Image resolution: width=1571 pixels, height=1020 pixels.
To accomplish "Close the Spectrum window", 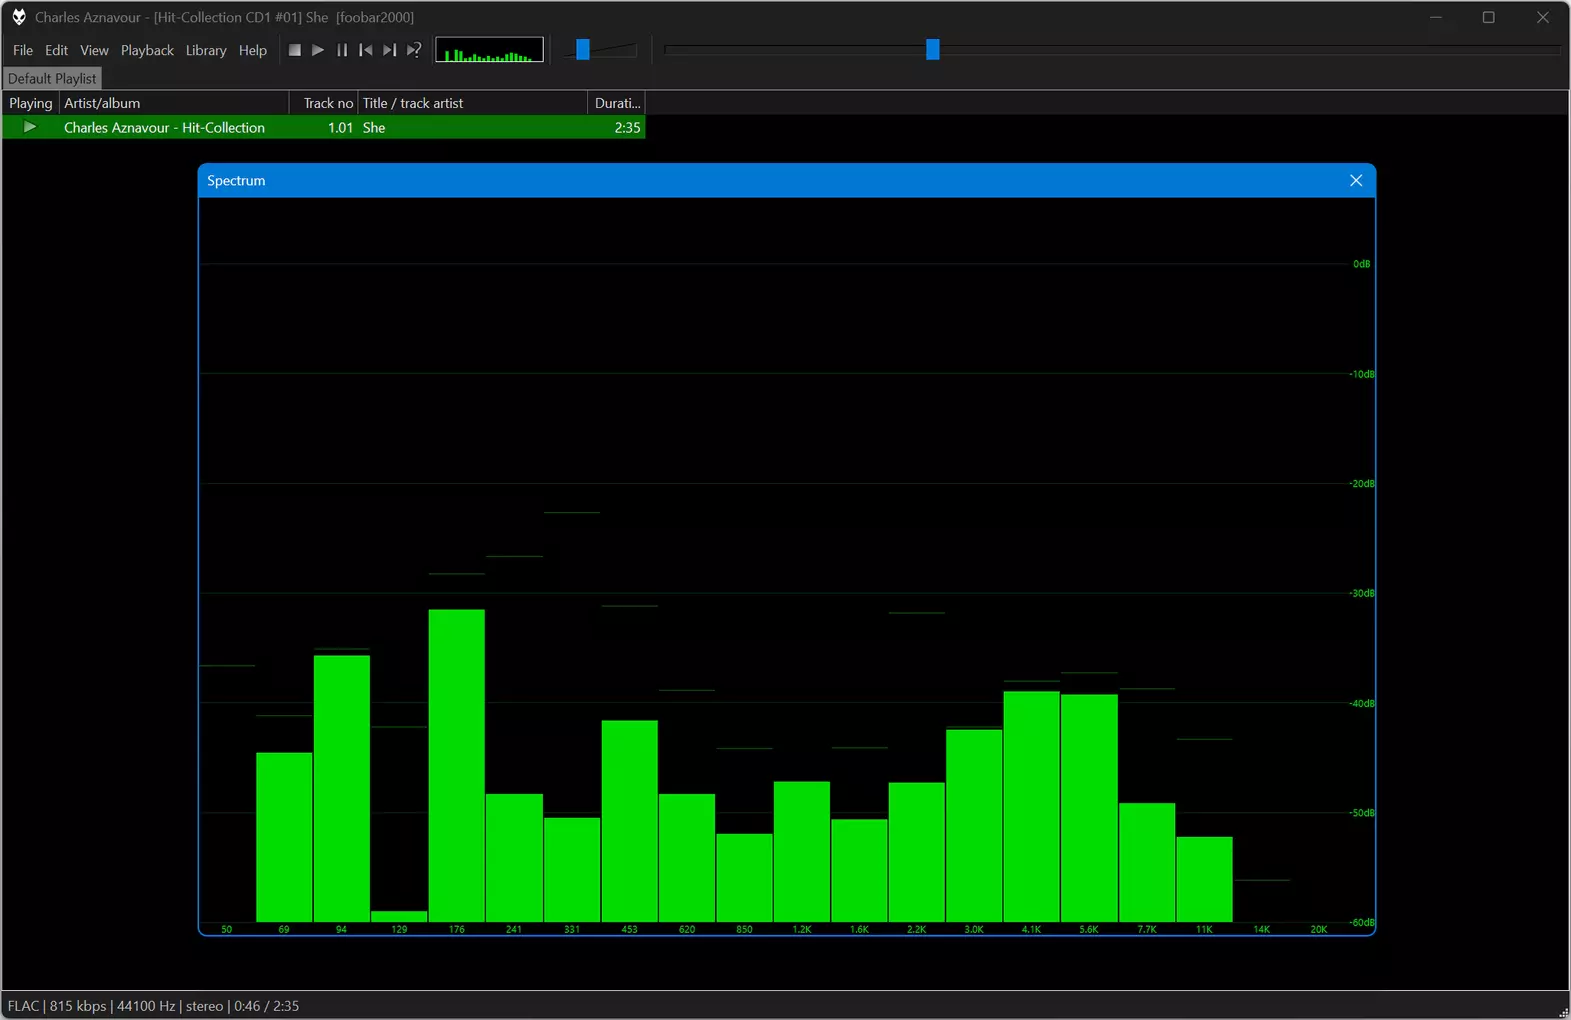I will [x=1356, y=180].
